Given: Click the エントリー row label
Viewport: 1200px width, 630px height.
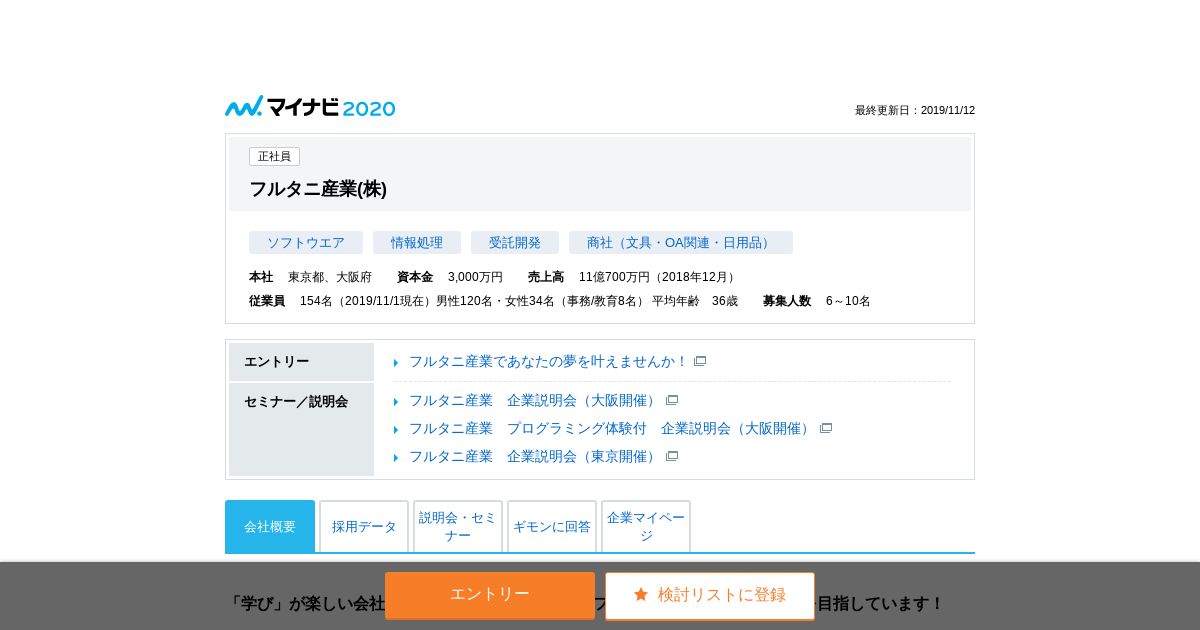Looking at the screenshot, I should tap(301, 362).
